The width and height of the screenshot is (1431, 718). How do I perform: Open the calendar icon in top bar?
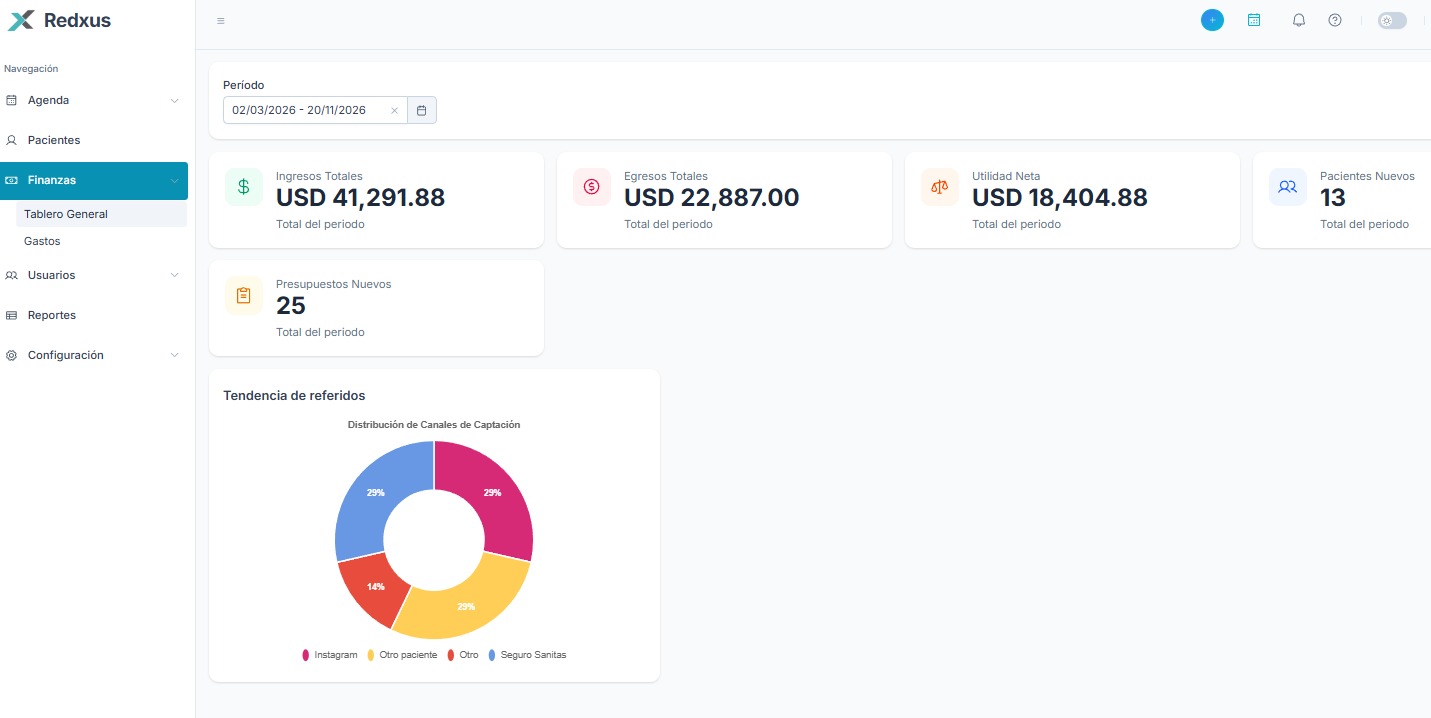click(x=1254, y=20)
